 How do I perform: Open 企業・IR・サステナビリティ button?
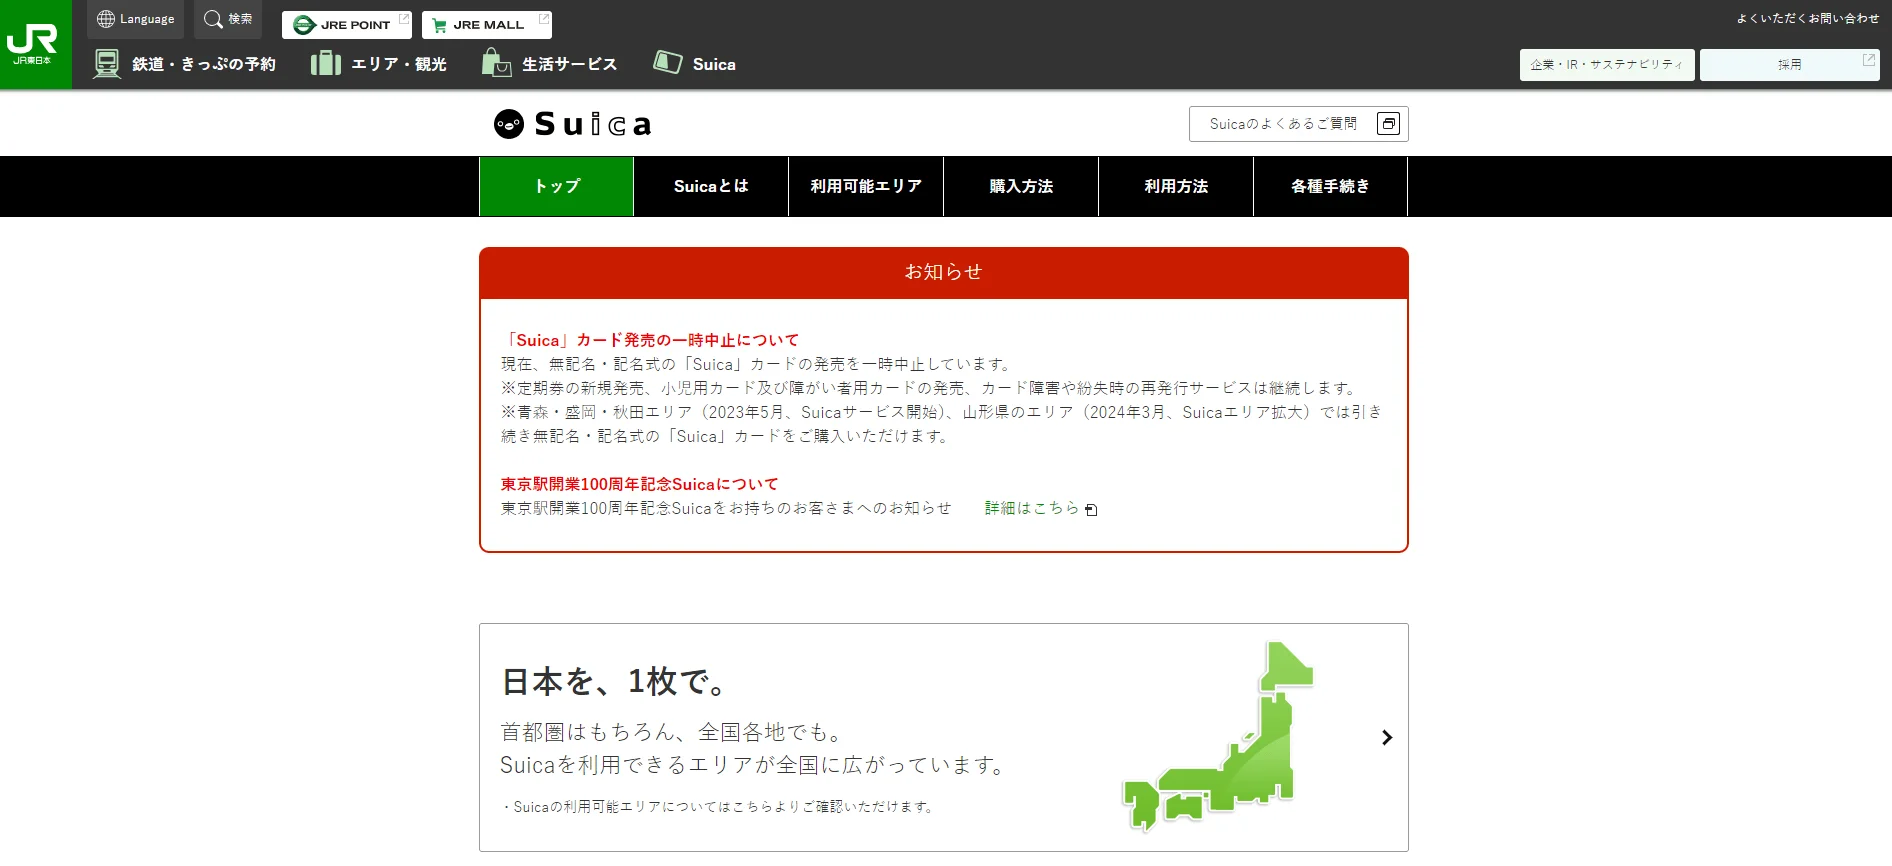(x=1607, y=65)
